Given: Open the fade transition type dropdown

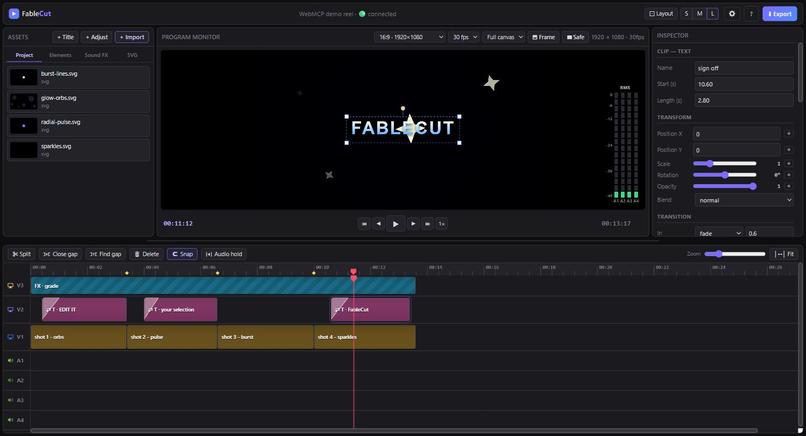Looking at the screenshot, I should point(719,233).
